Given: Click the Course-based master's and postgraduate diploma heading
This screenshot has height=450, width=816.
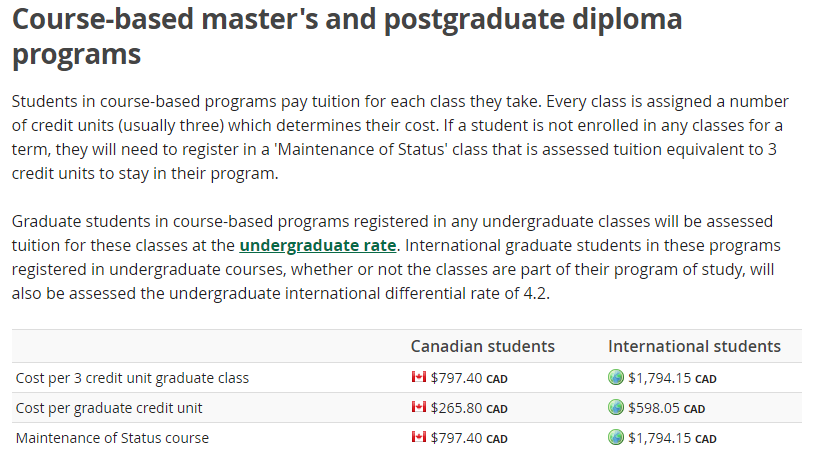Looking at the screenshot, I should tap(347, 36).
